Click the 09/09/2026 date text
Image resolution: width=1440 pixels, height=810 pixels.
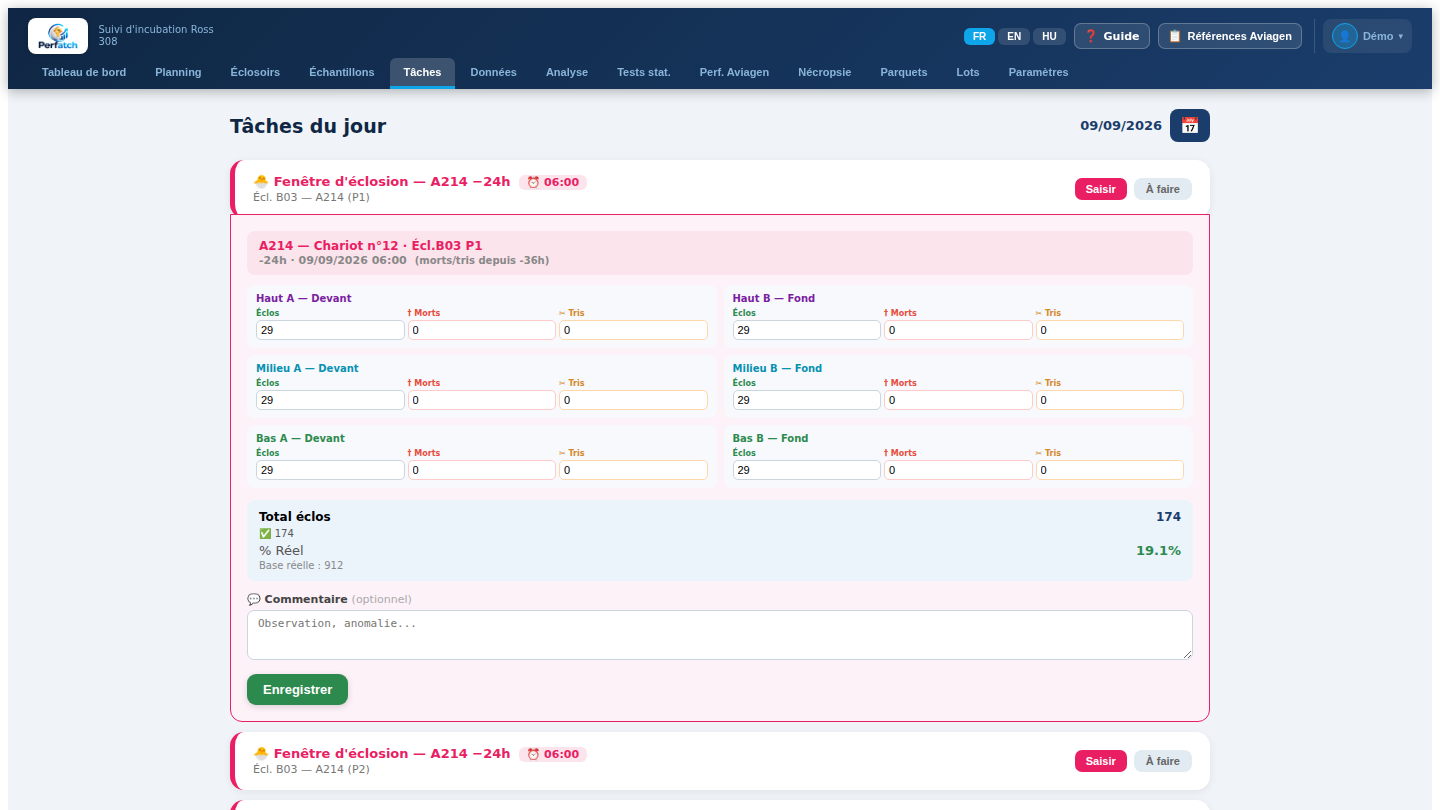[x=1121, y=126]
